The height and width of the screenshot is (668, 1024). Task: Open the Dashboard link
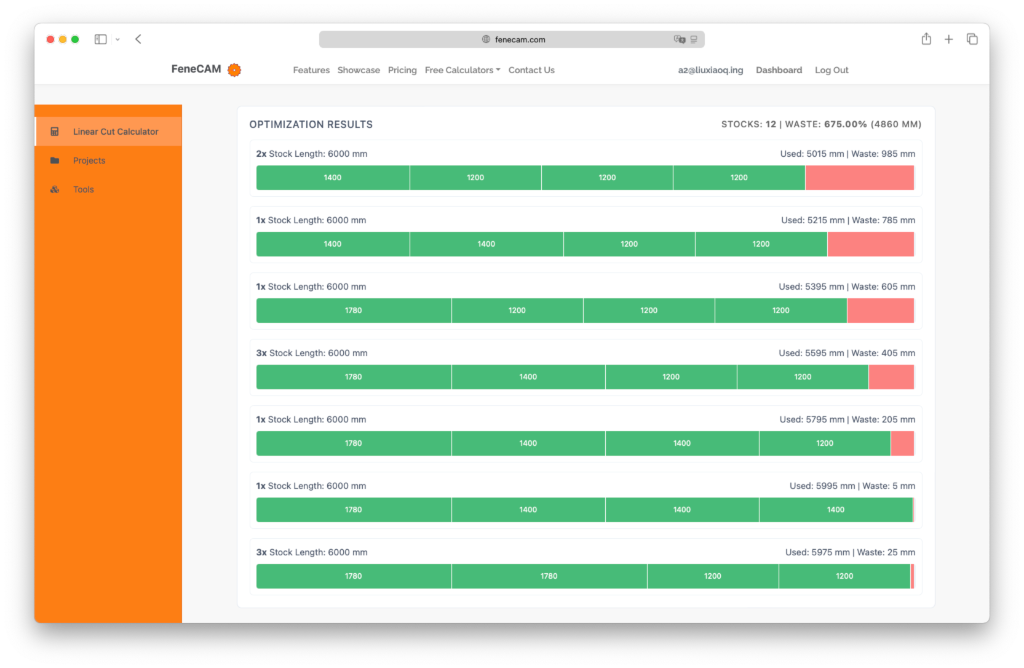coord(778,70)
